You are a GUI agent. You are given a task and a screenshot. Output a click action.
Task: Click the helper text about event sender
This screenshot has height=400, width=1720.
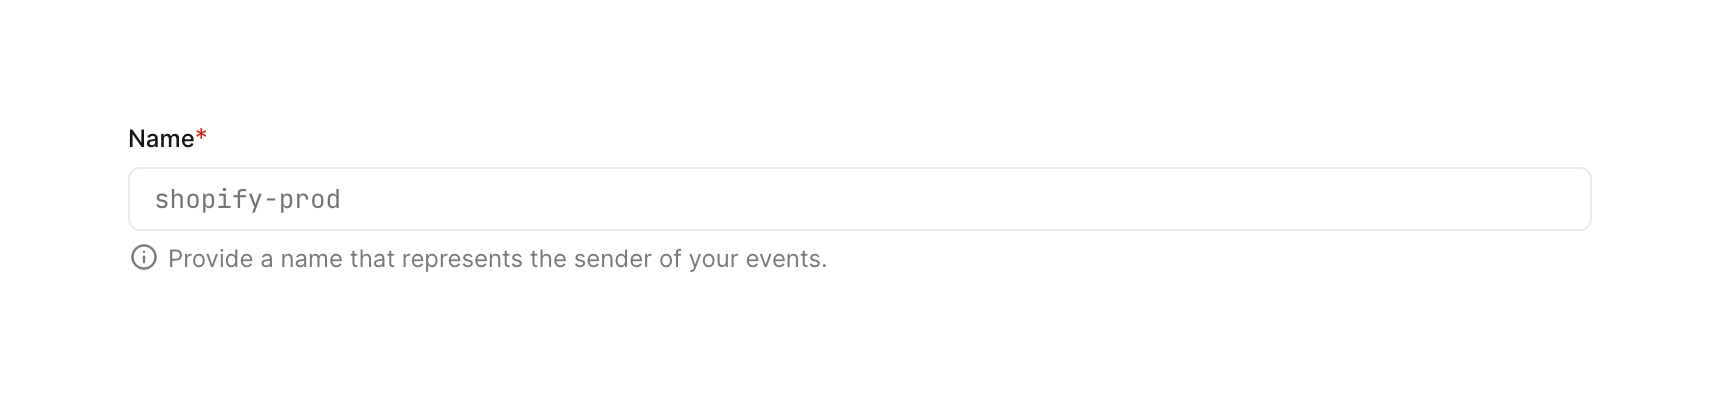(x=497, y=259)
